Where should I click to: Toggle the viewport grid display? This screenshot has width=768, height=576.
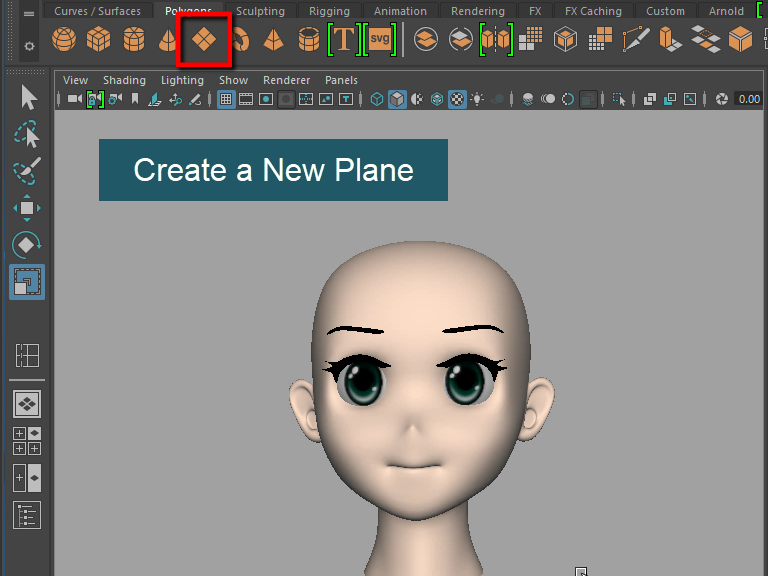(x=226, y=99)
